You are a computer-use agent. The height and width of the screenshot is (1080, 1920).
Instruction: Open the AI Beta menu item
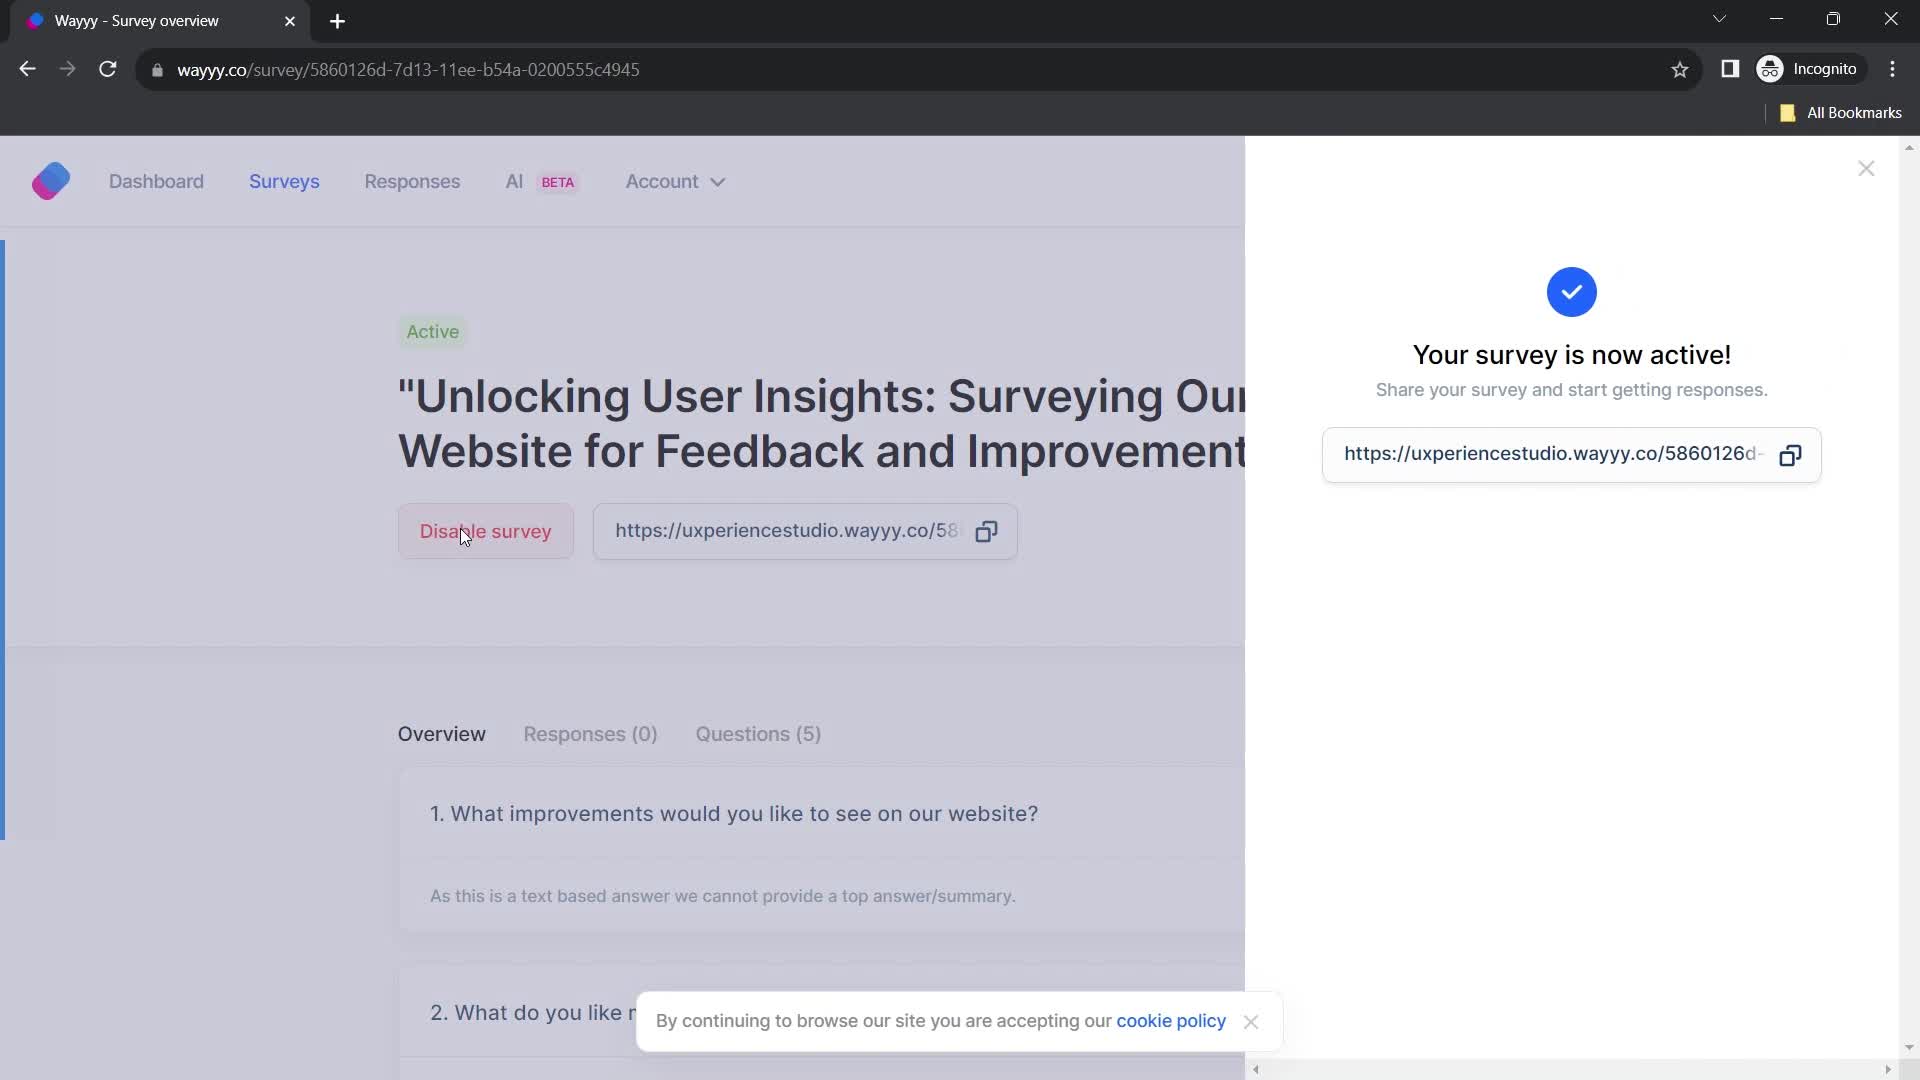(541, 181)
